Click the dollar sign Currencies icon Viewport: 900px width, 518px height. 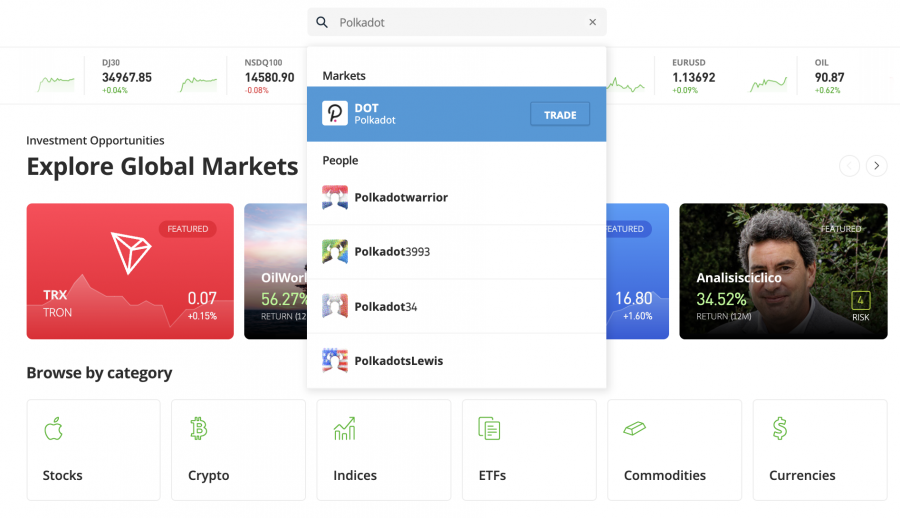[779, 428]
